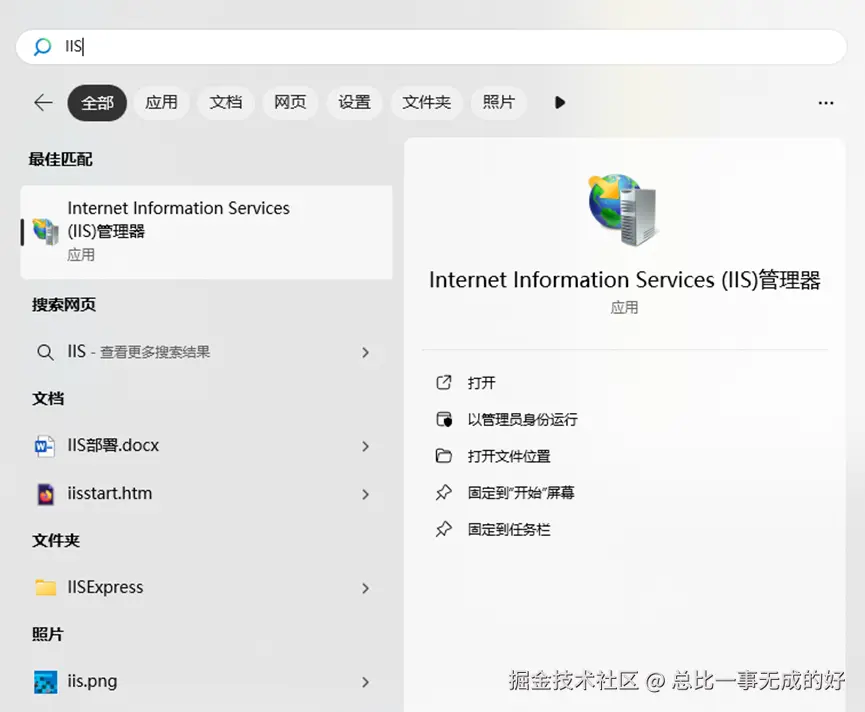Expand options for the IIS部署.docx result

pyautogui.click(x=366, y=445)
